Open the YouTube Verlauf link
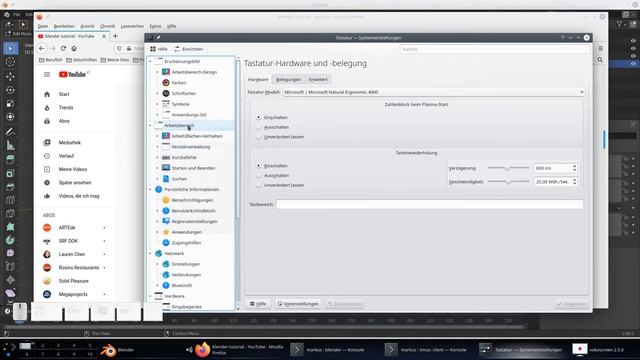Image resolution: width=640 pixels, height=360 pixels. (x=66, y=156)
